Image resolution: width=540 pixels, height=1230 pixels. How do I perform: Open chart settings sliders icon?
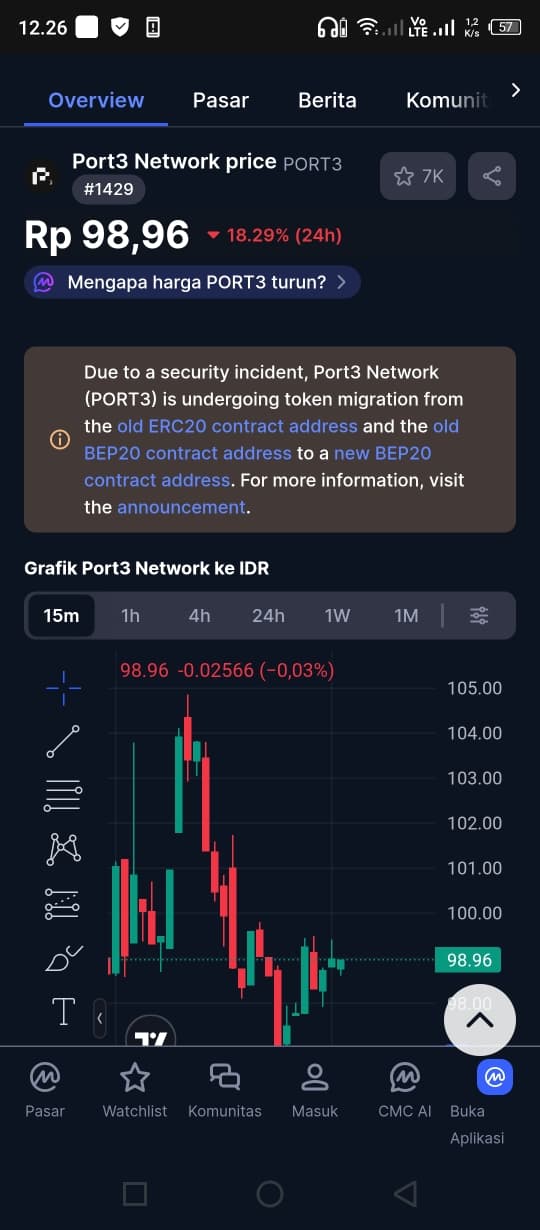pos(480,615)
